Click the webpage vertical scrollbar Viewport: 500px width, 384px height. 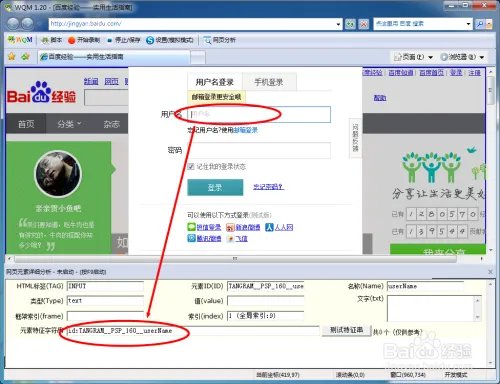(490, 161)
